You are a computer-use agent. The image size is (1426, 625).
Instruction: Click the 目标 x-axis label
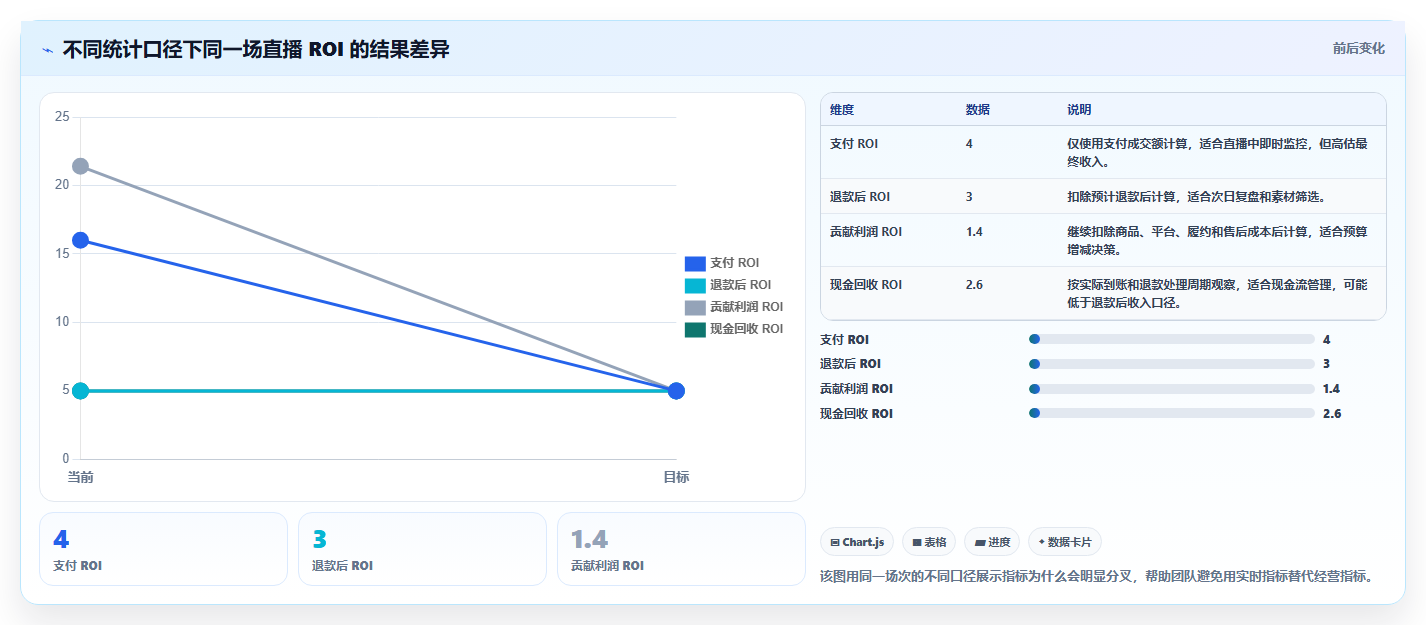coord(676,477)
